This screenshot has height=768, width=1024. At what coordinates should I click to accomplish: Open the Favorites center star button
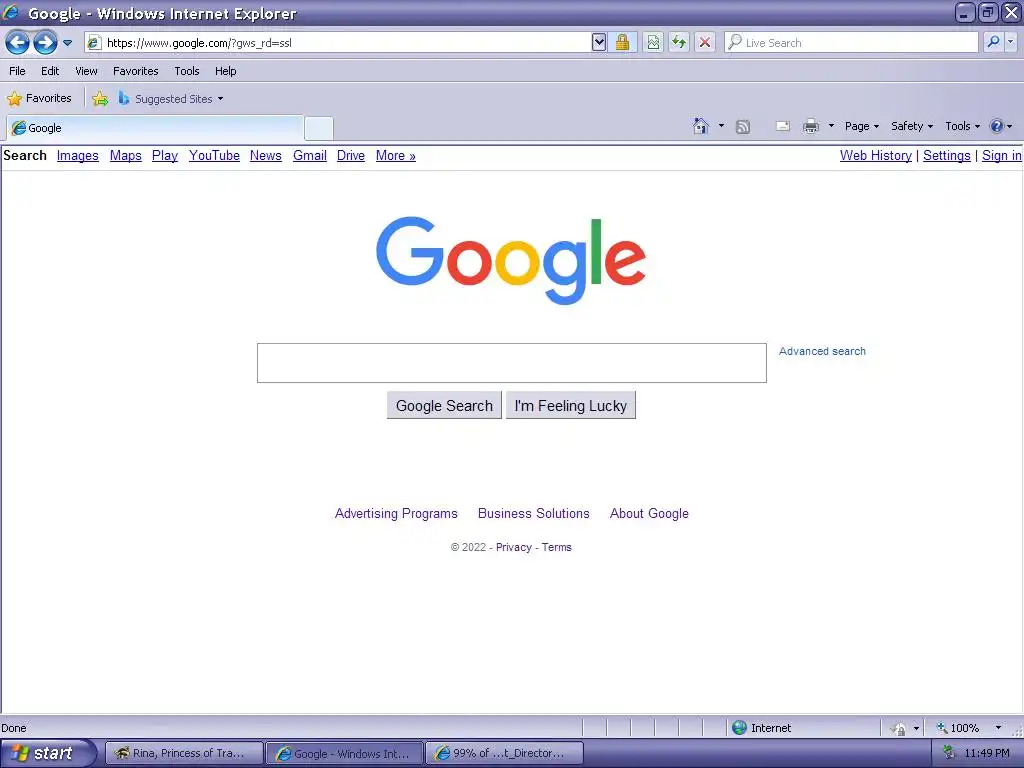point(39,99)
